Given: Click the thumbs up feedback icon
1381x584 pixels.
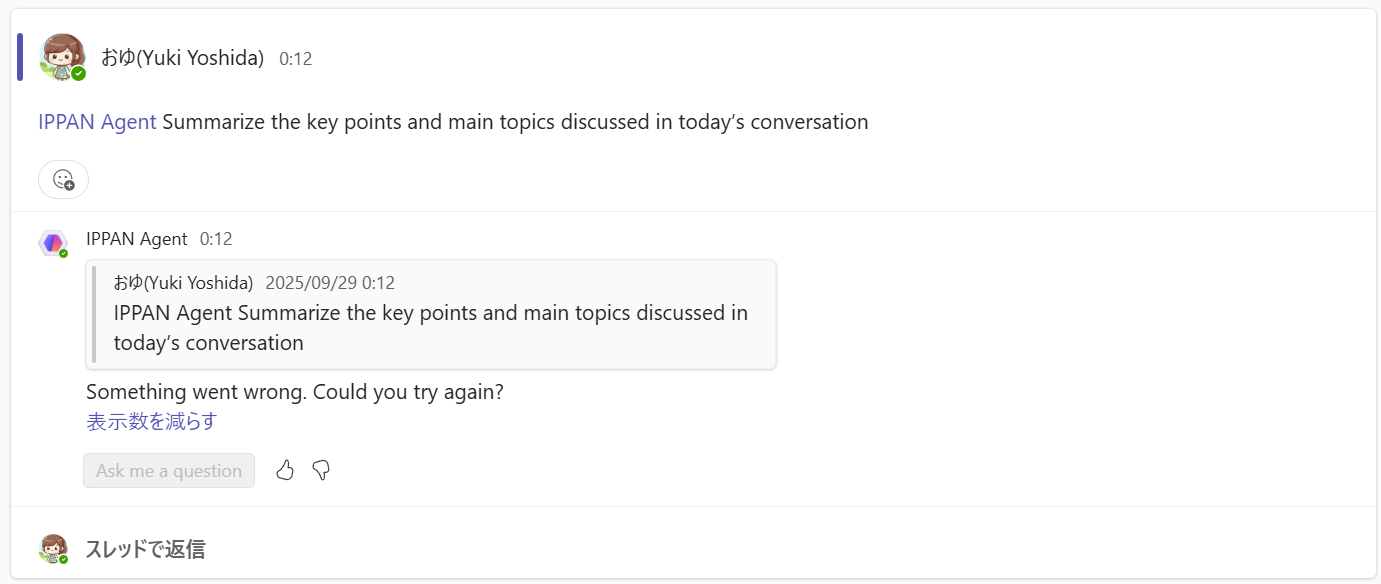Looking at the screenshot, I should coord(285,470).
